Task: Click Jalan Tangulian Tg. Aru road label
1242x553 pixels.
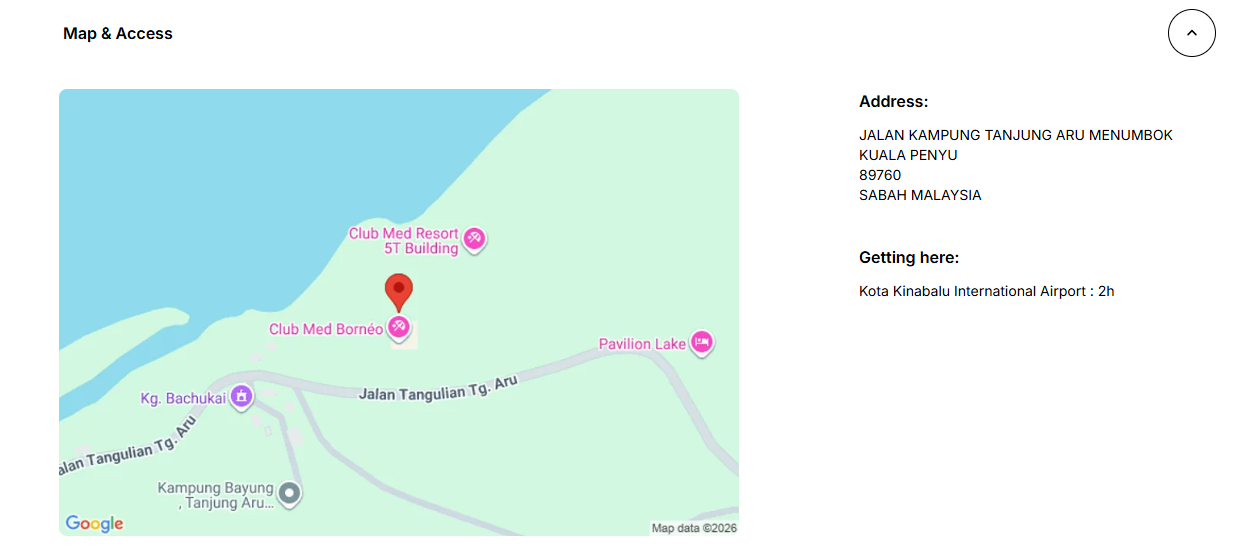Action: [438, 388]
